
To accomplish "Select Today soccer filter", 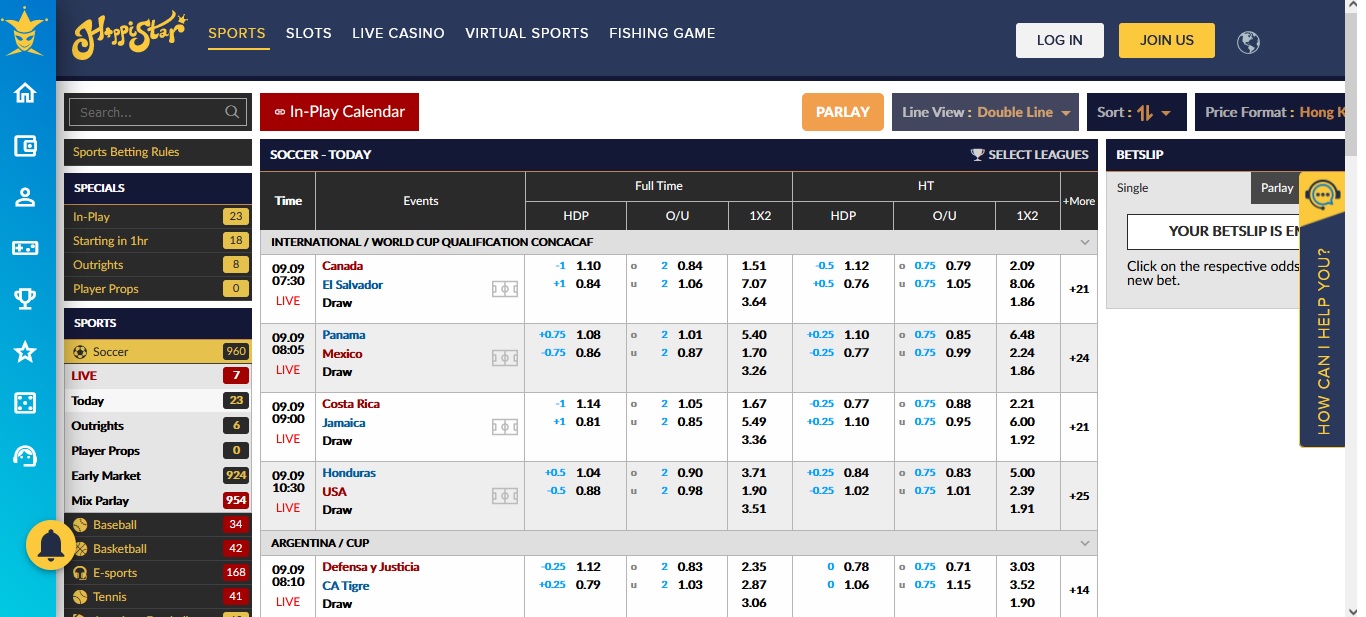I will pyautogui.click(x=158, y=401).
